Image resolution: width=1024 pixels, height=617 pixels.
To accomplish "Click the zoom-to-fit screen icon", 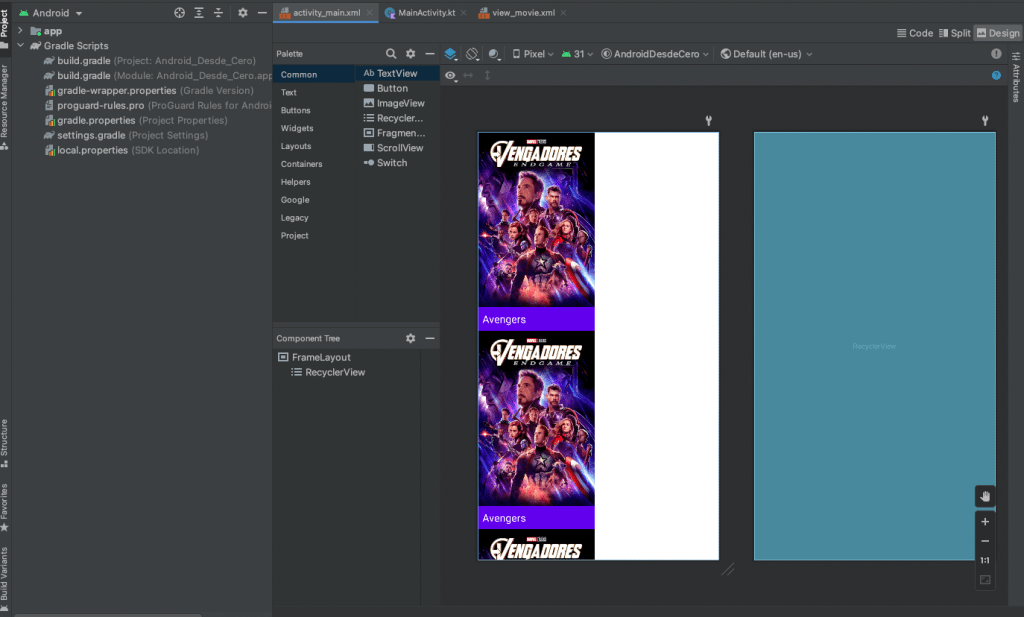I will click(985, 579).
